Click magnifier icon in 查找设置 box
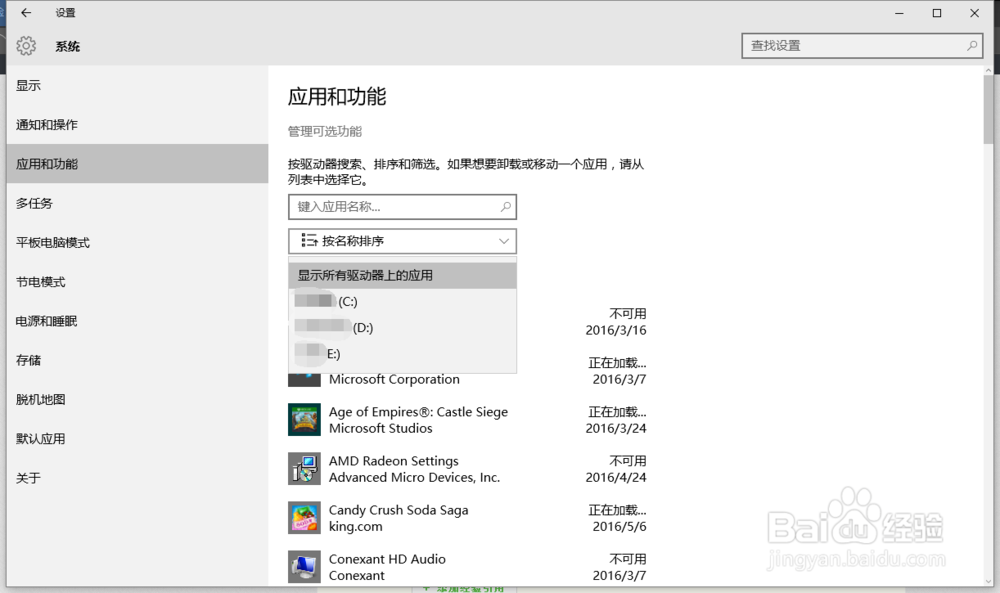The height and width of the screenshot is (593, 1000). [971, 46]
